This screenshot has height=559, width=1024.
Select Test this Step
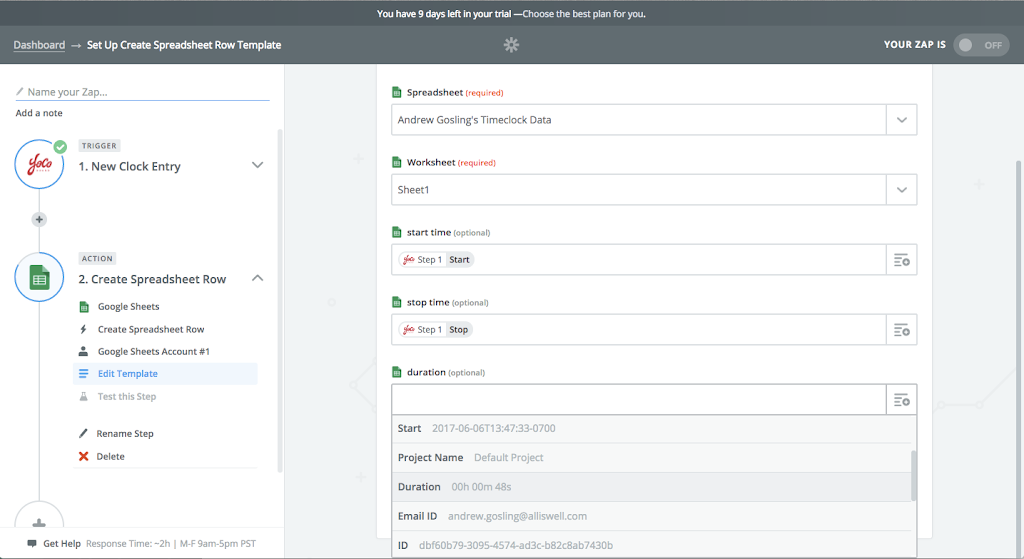[127, 396]
